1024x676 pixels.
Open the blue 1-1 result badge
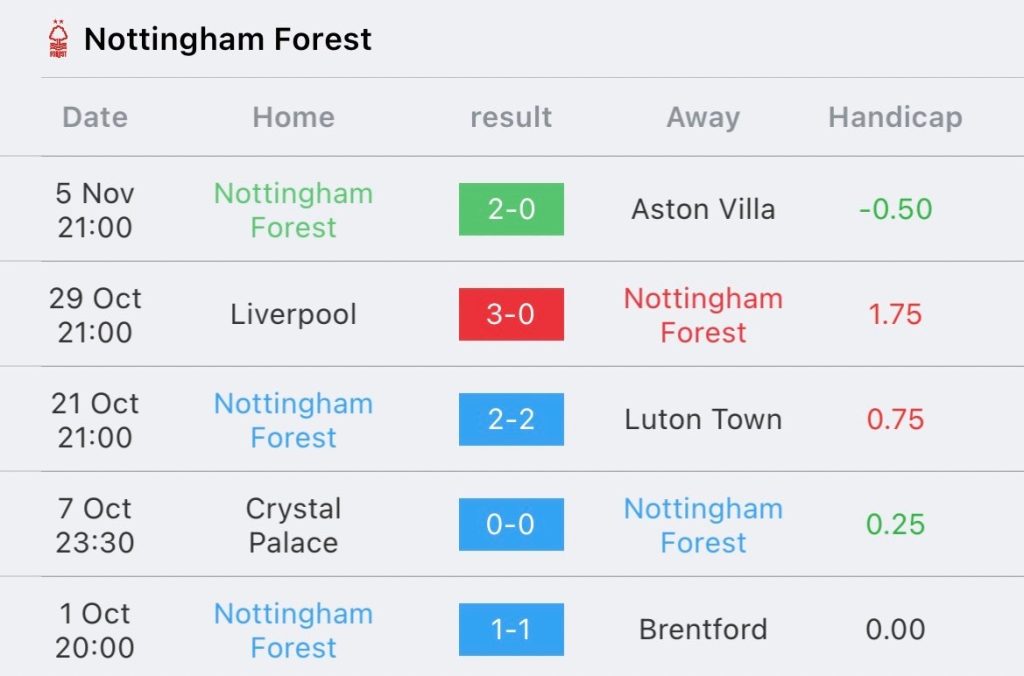point(511,630)
